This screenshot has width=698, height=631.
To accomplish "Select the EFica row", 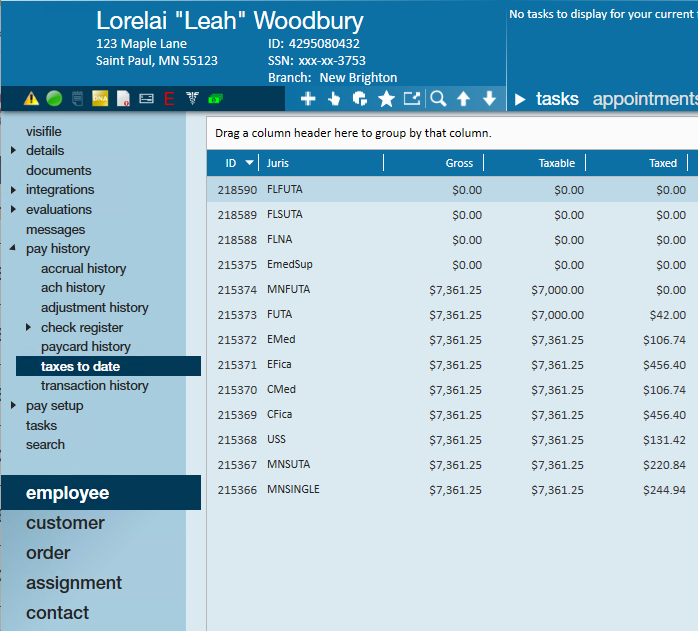I will point(452,365).
